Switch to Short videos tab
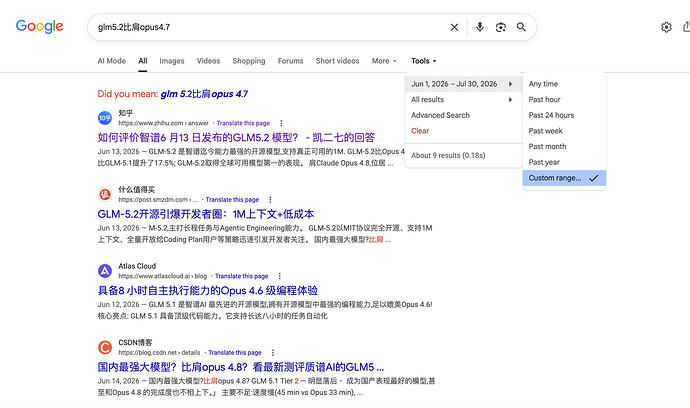690x408 pixels. [x=338, y=61]
